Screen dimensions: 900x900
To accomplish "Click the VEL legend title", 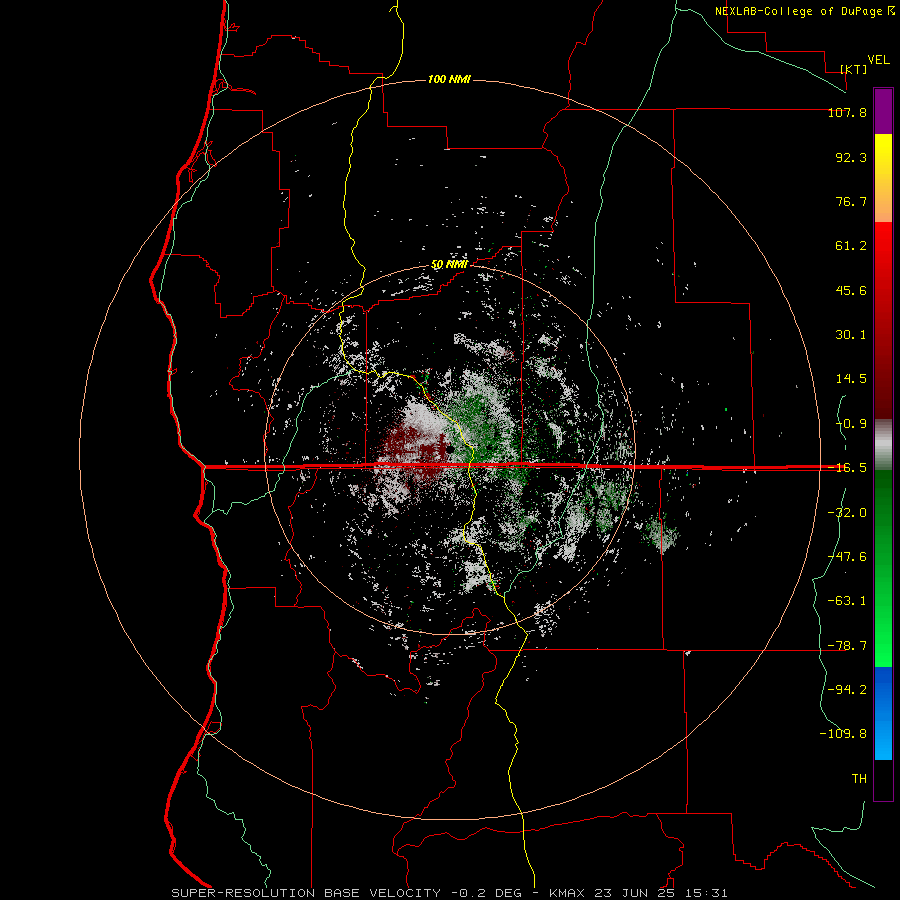I will tap(878, 60).
